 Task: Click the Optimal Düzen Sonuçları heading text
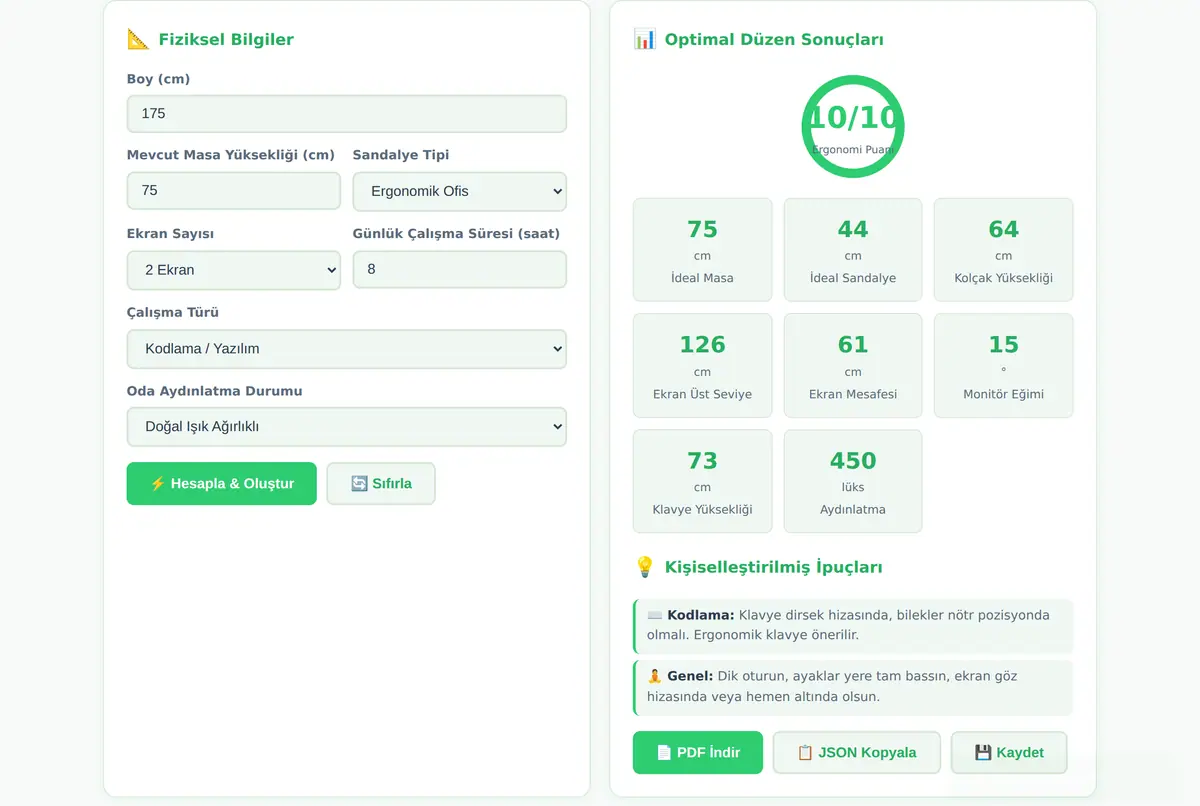click(x=774, y=40)
